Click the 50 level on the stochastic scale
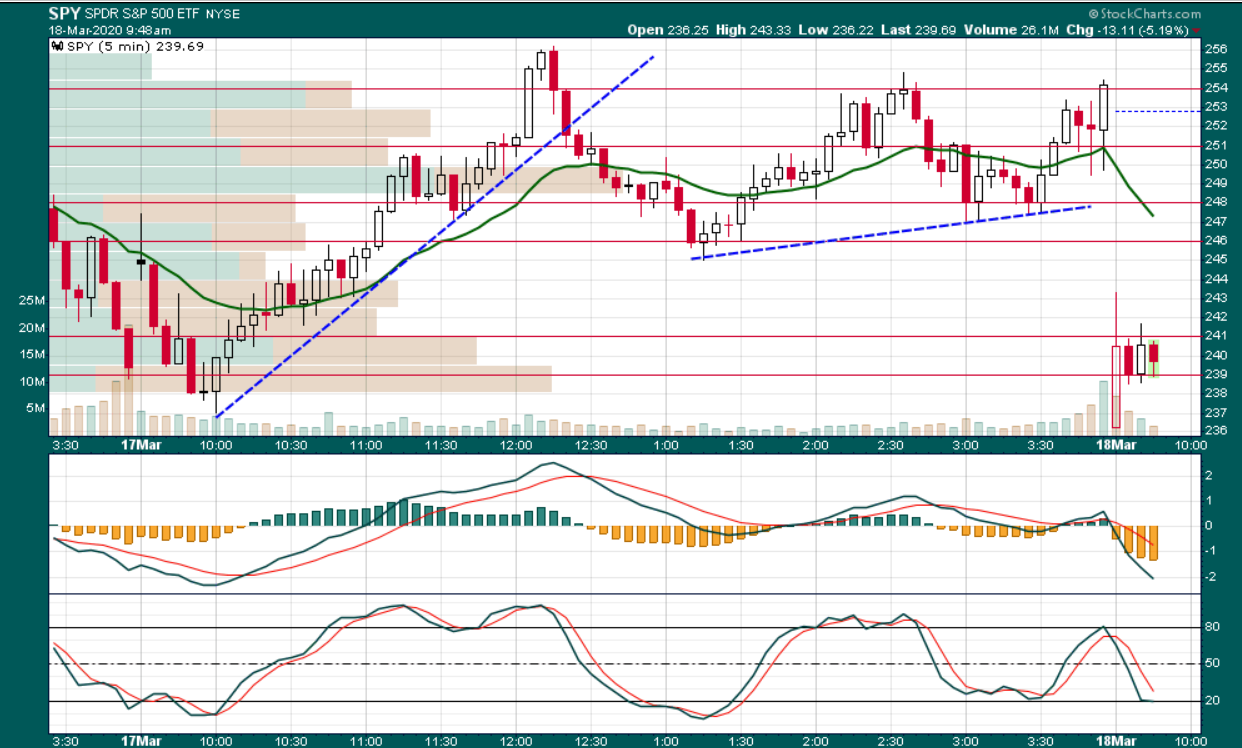The width and height of the screenshot is (1242, 748). pos(1211,664)
